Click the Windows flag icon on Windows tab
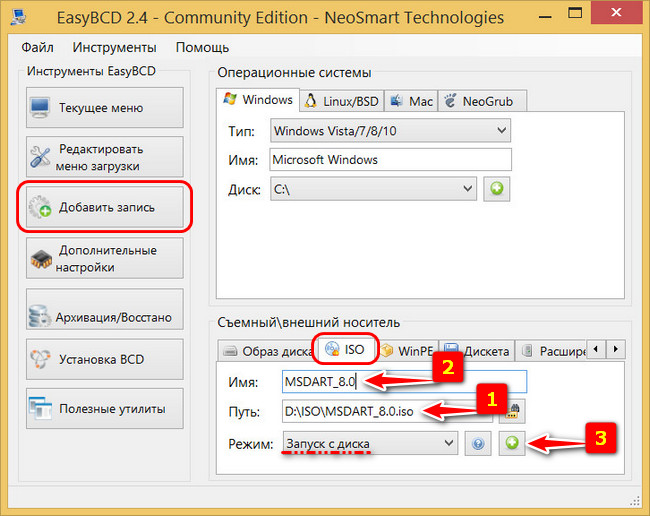Screen dimensions: 650x516 230,99
